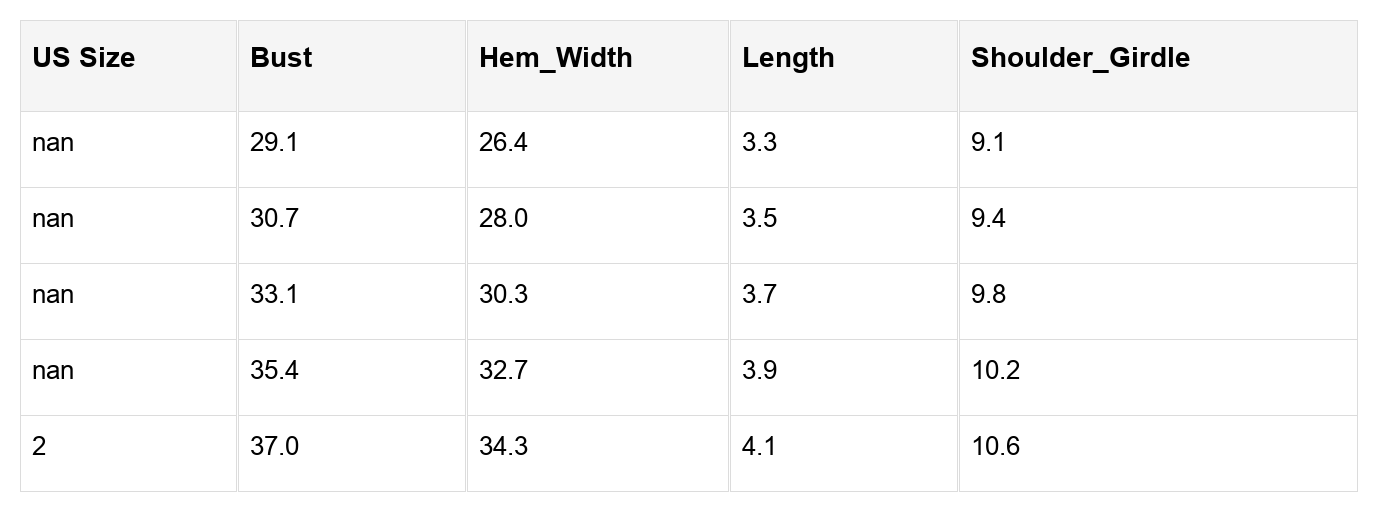
Task: Select the Length column header
Action: tap(788, 58)
